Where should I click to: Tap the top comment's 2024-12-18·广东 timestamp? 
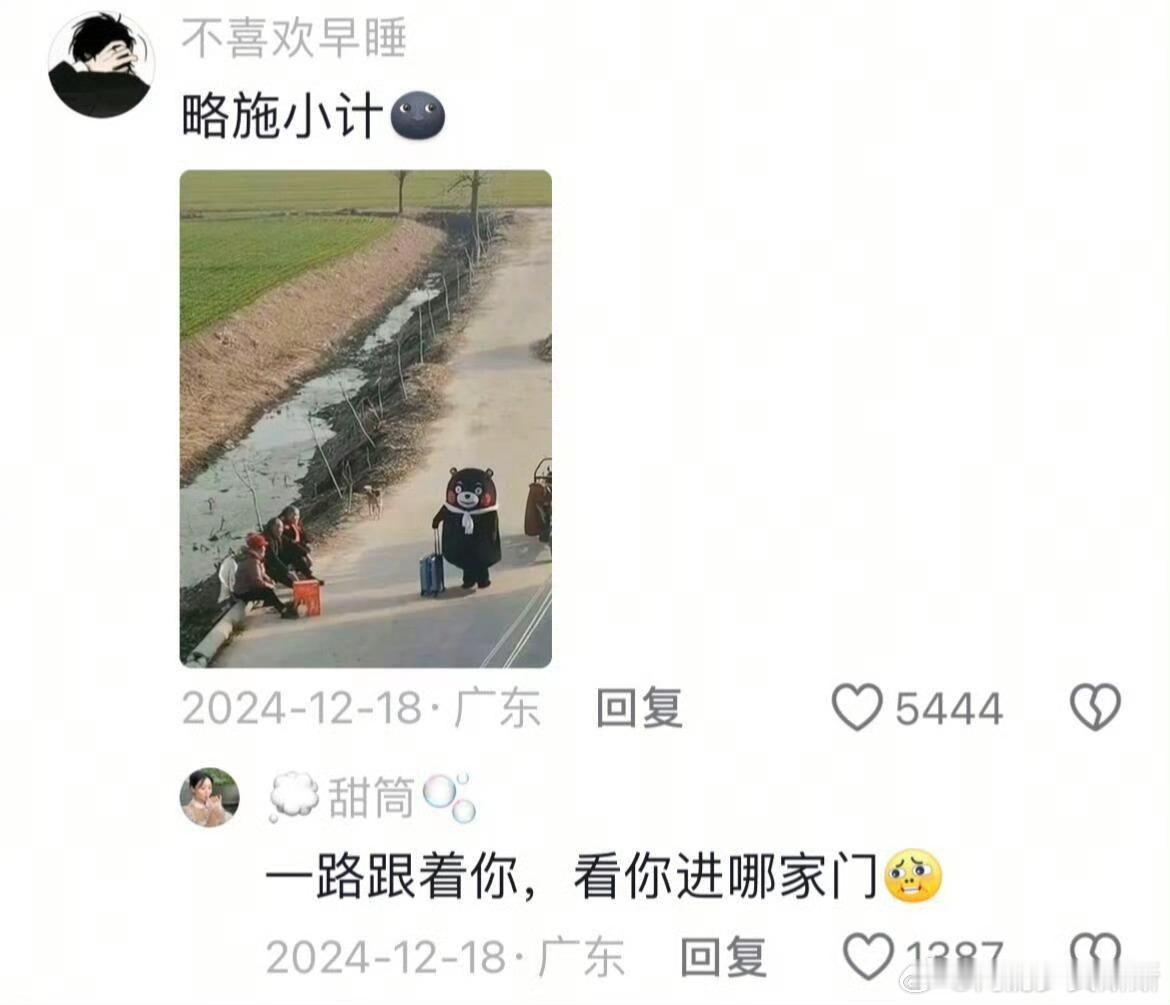[x=360, y=707]
